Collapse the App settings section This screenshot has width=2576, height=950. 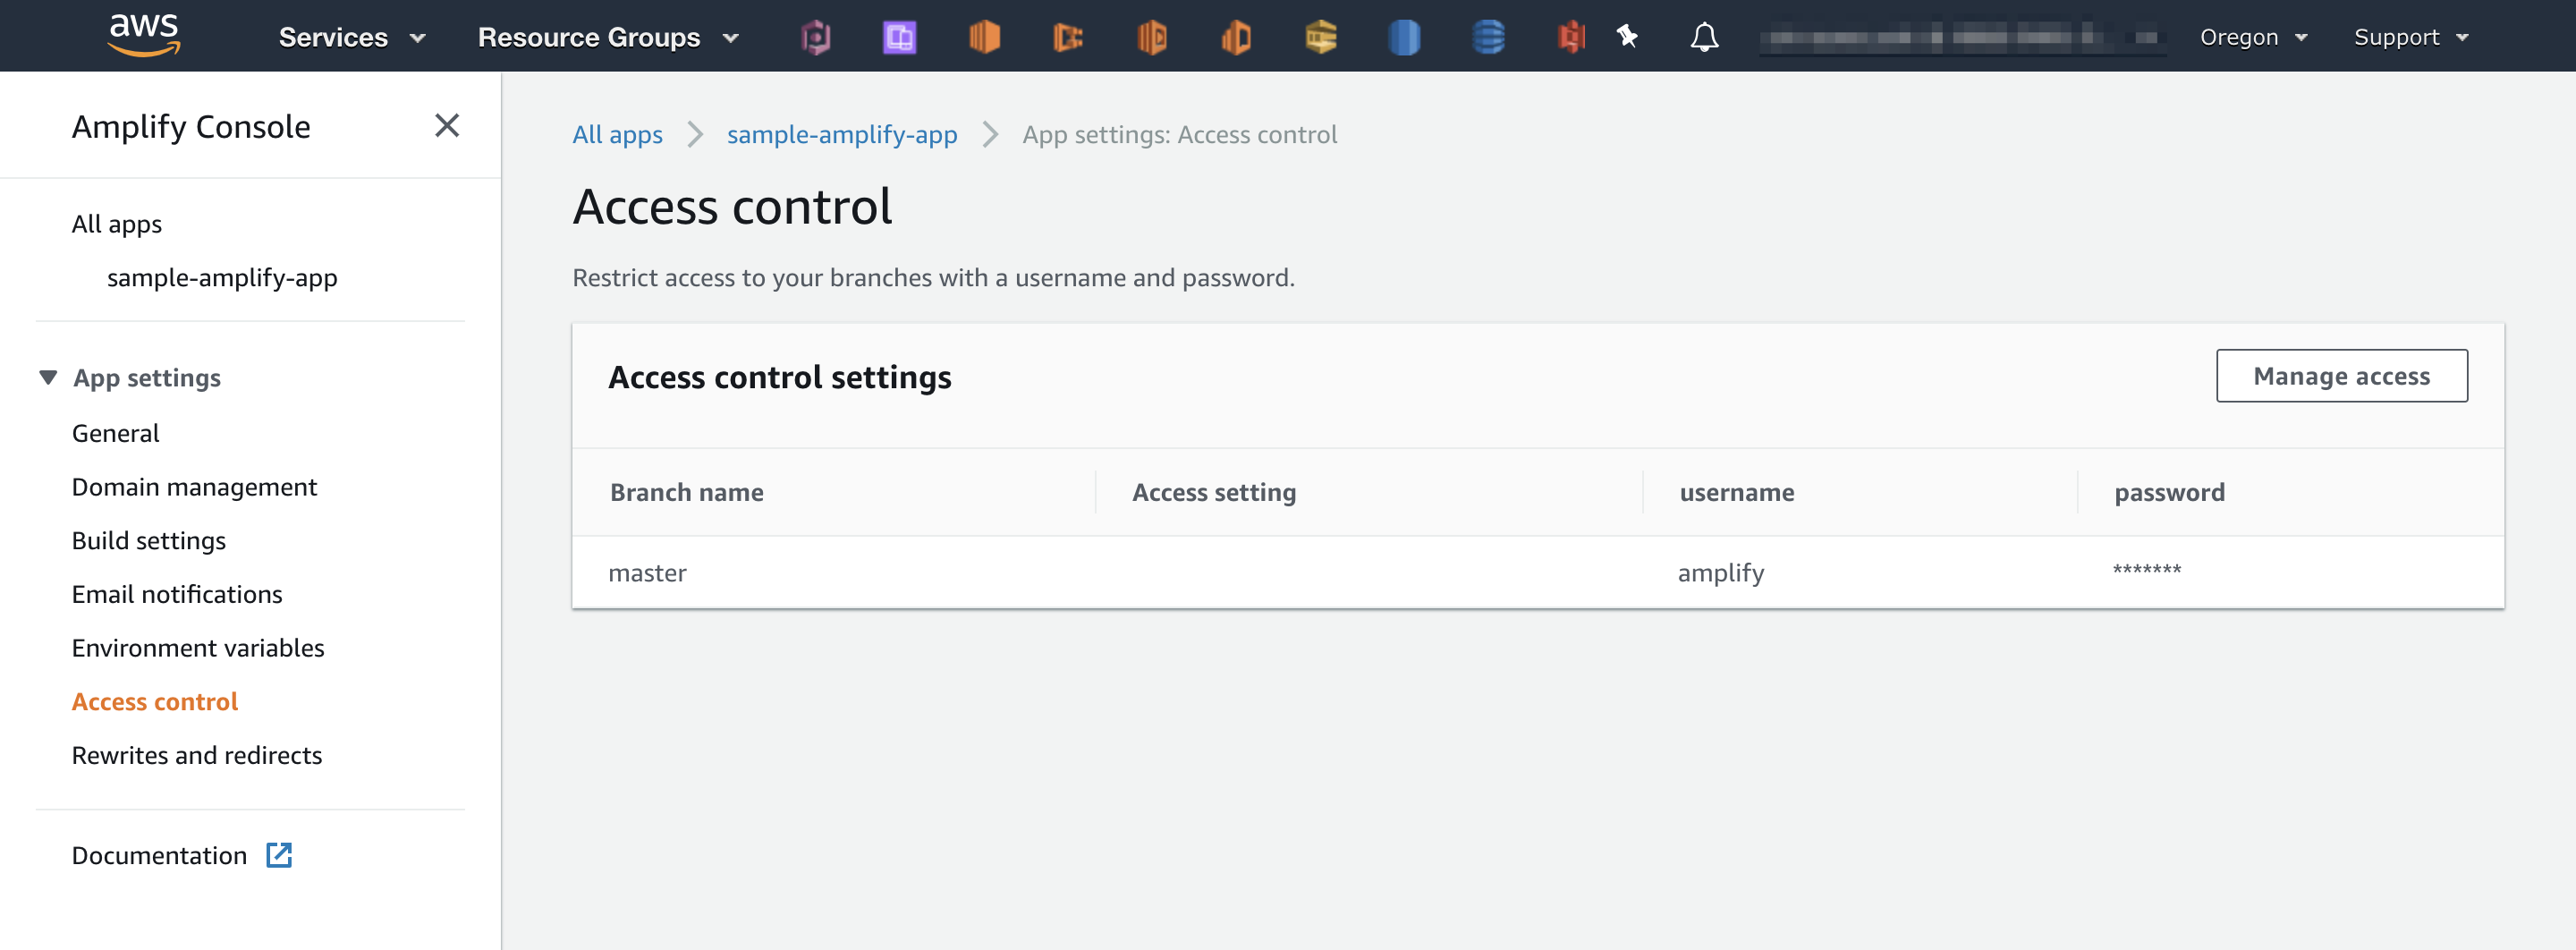[47, 377]
